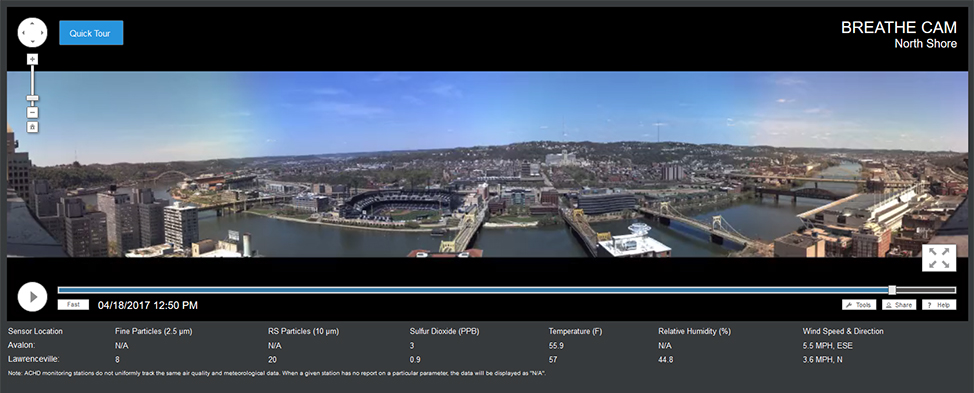The height and width of the screenshot is (393, 974).
Task: Click Lawrenceville's sulfur dioxide value 0.9
Action: click(415, 359)
